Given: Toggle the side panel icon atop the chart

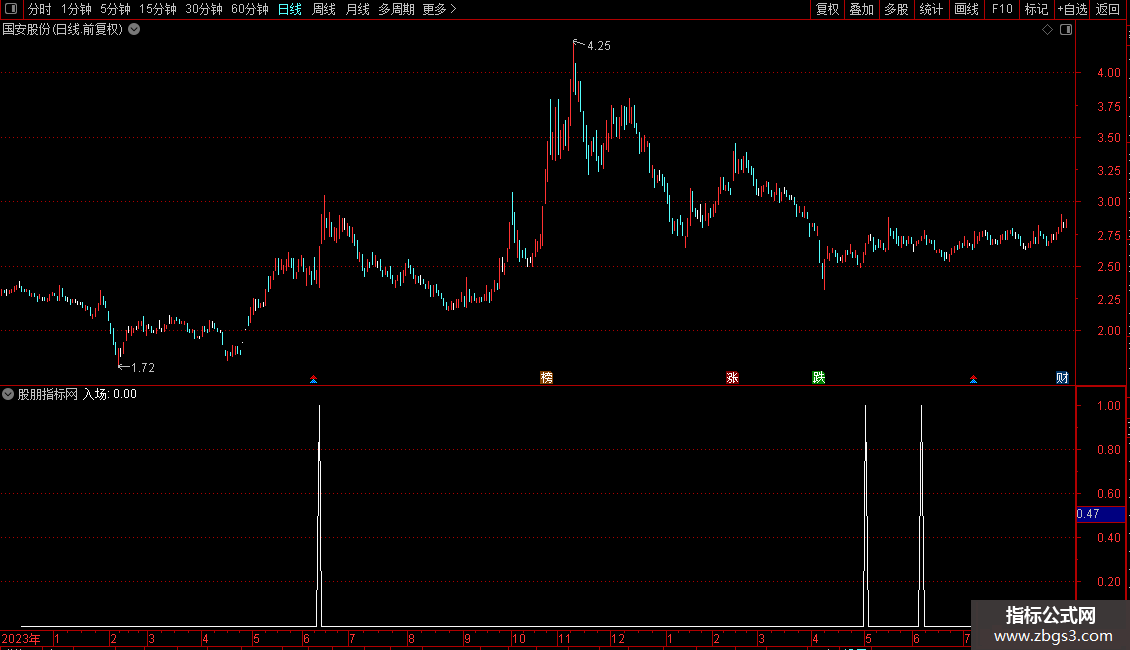Looking at the screenshot, I should tap(1066, 30).
